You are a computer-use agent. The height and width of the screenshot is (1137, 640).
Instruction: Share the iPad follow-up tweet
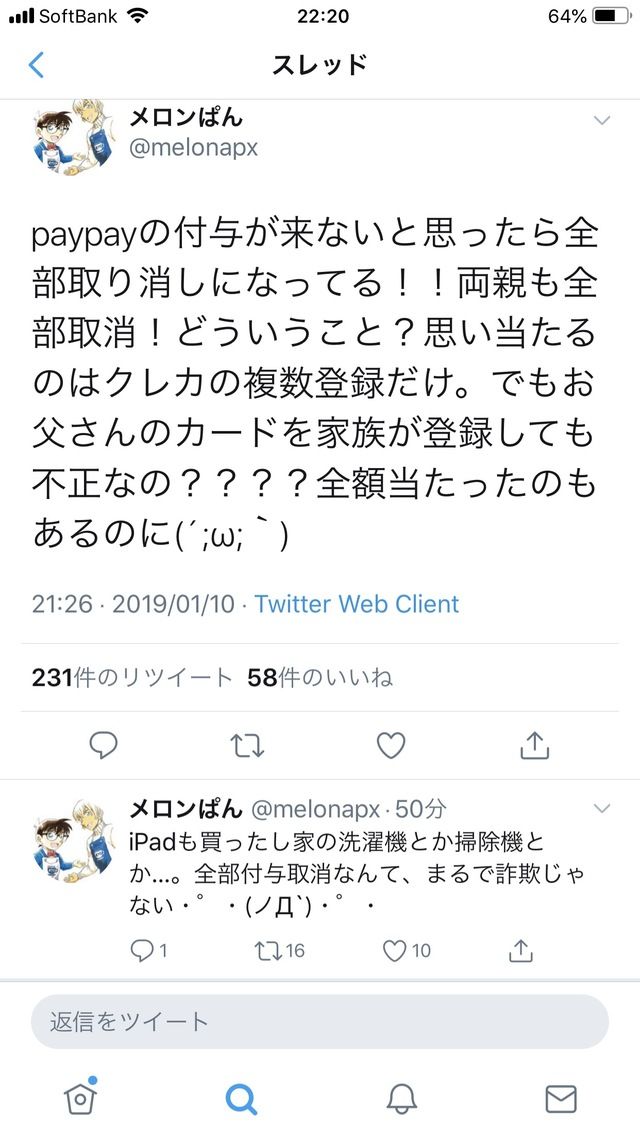pos(520,950)
